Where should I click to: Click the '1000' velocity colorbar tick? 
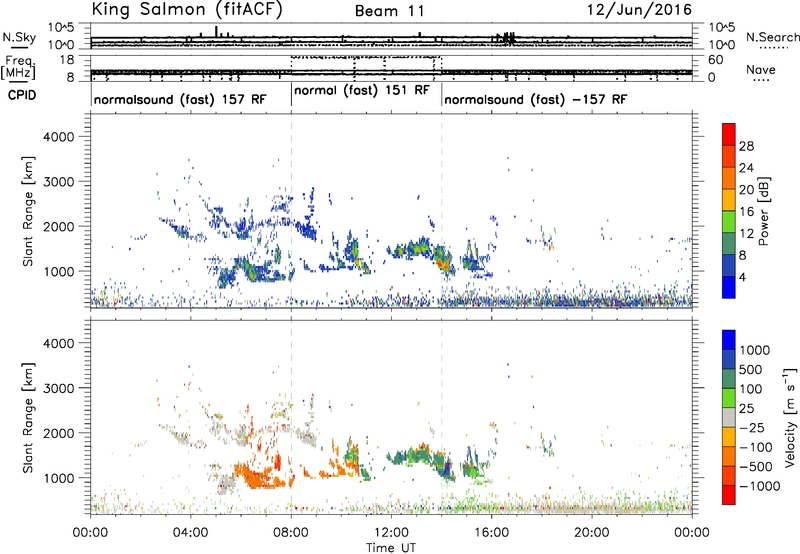(x=755, y=350)
